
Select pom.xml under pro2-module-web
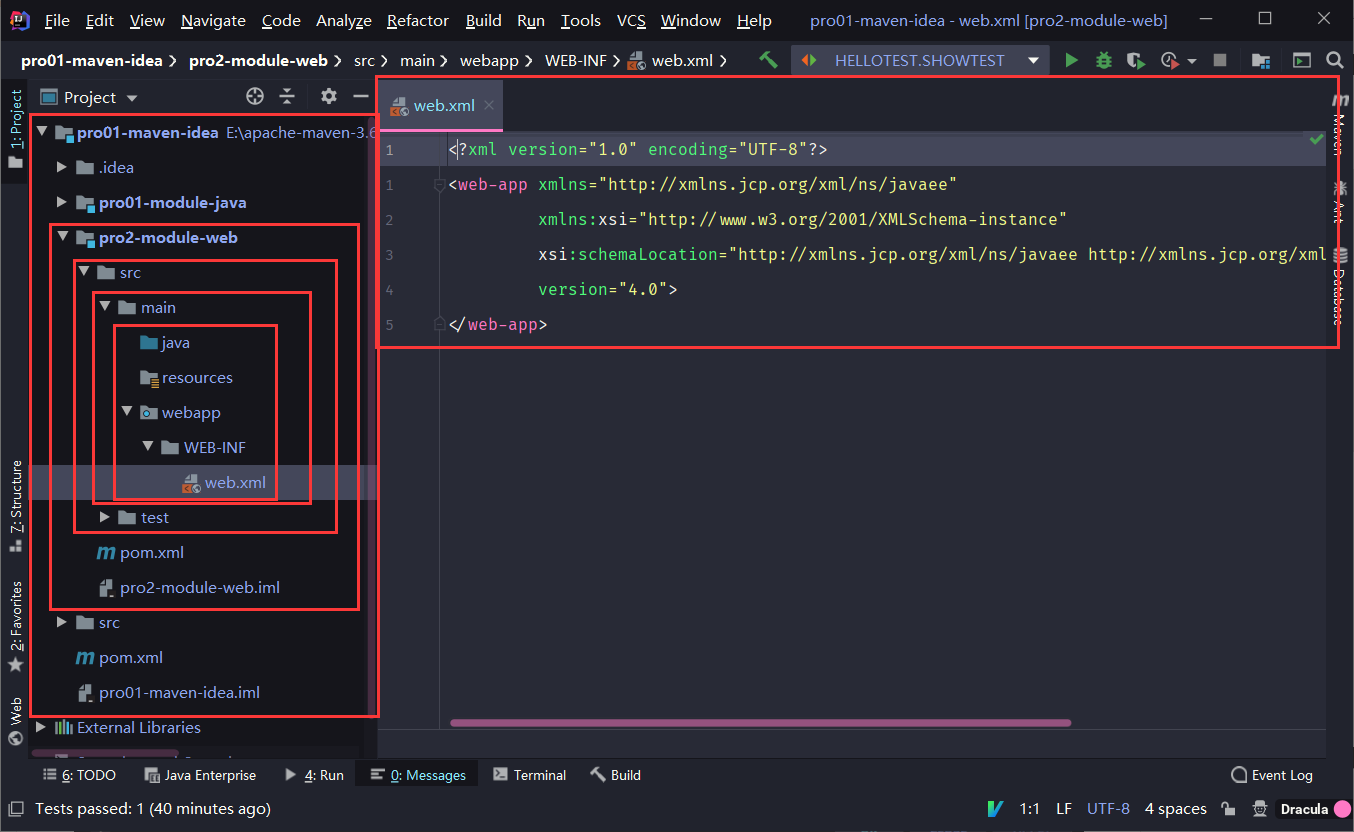pos(140,552)
